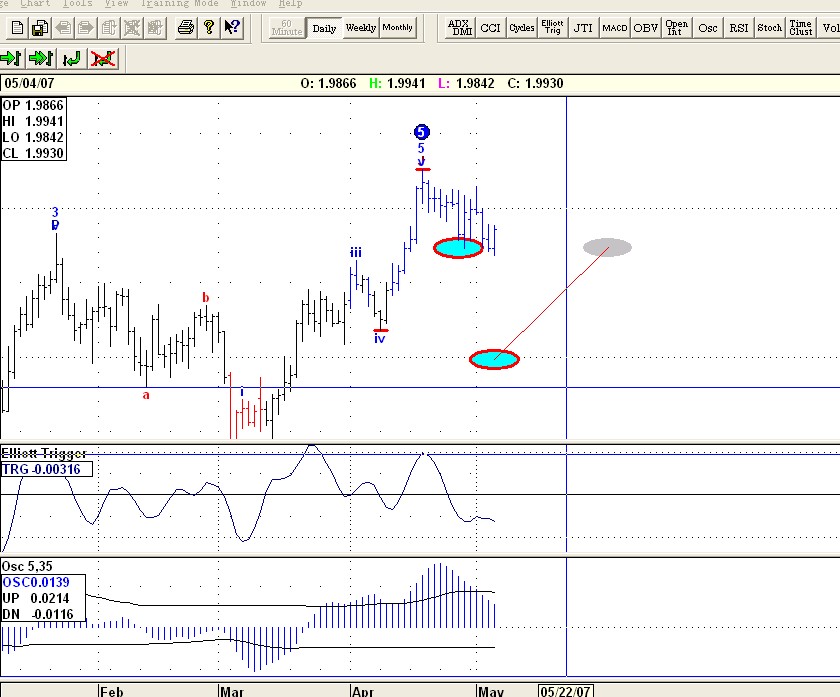Open help with the yellow question mark icon
The height and width of the screenshot is (697, 840).
[209, 27]
